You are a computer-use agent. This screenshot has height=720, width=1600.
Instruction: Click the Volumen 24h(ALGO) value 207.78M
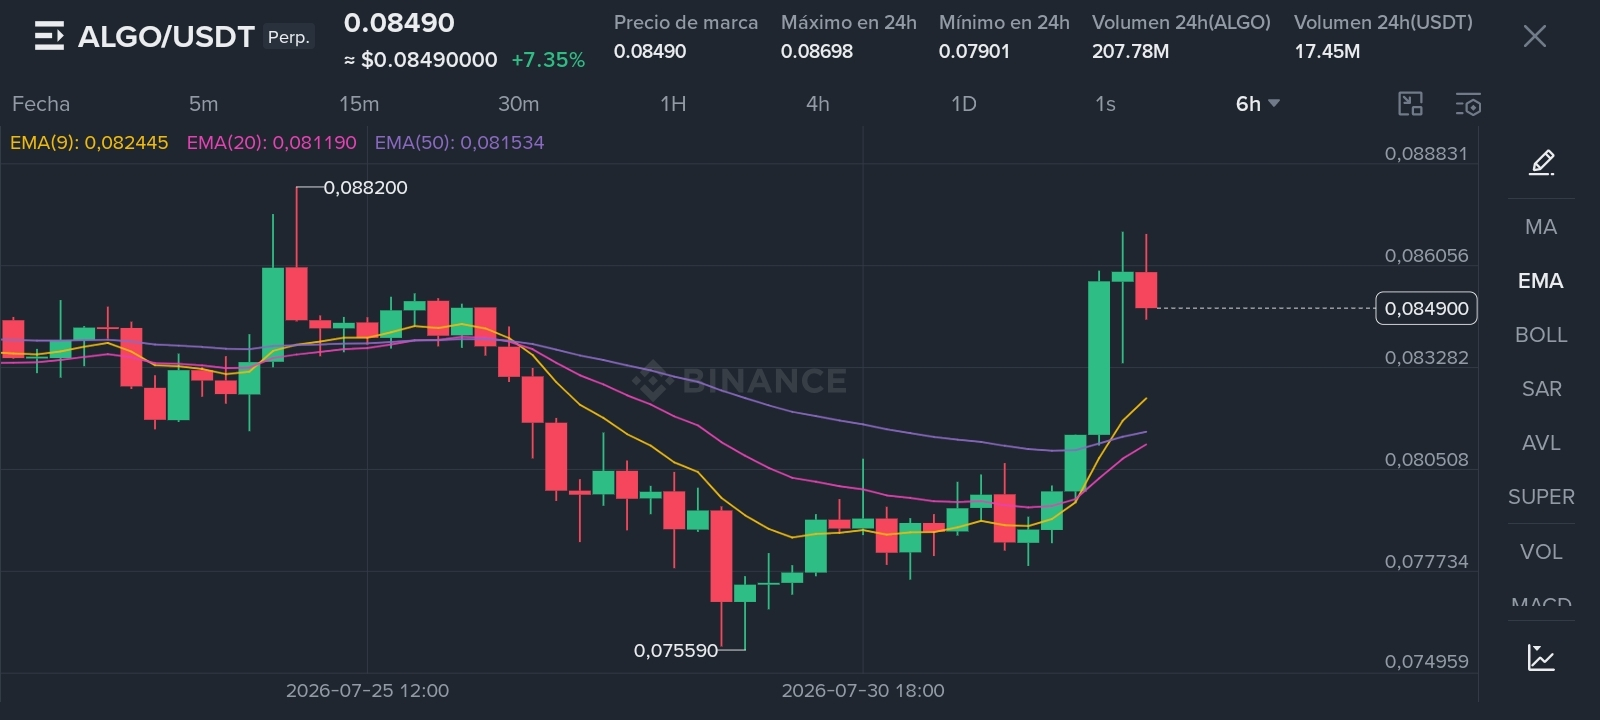point(1130,51)
